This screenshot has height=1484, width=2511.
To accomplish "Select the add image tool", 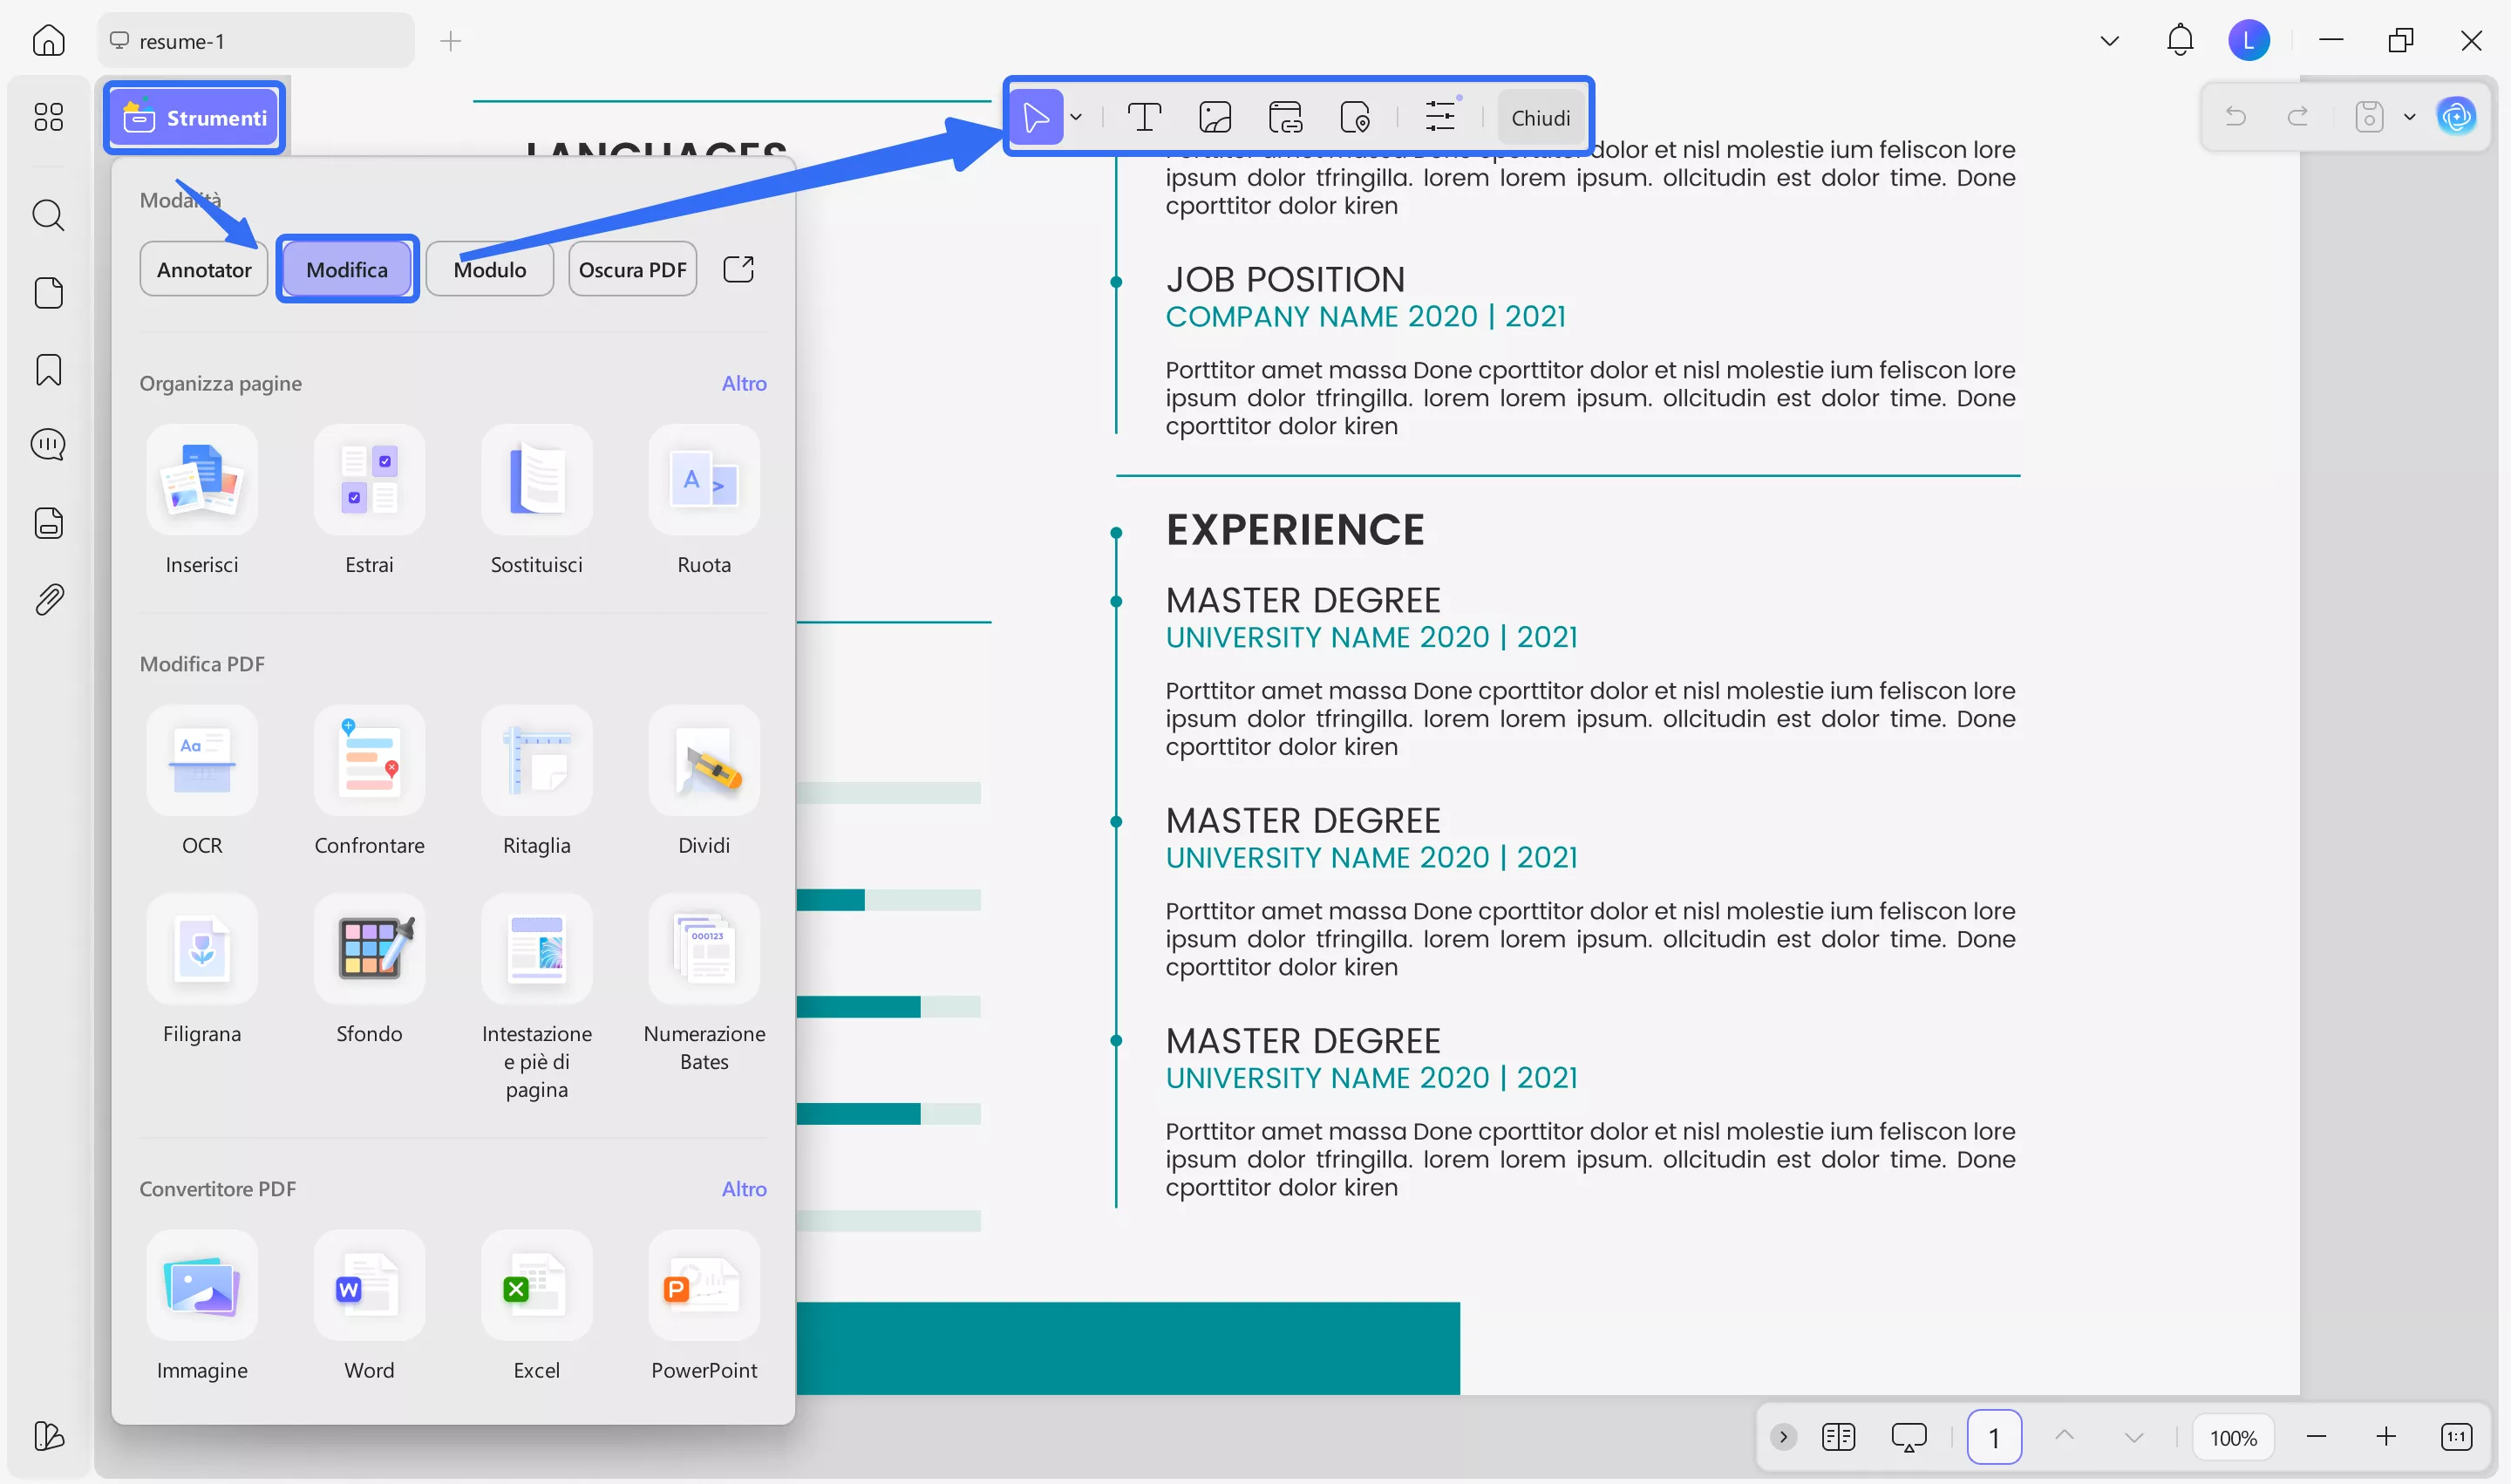I will pyautogui.click(x=1214, y=117).
